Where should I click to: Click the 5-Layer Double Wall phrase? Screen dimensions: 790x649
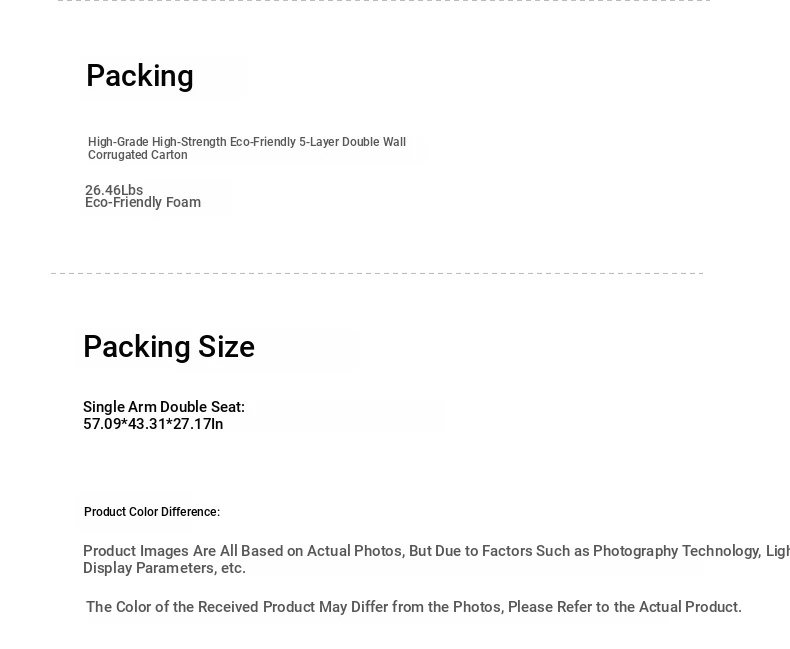coord(352,142)
